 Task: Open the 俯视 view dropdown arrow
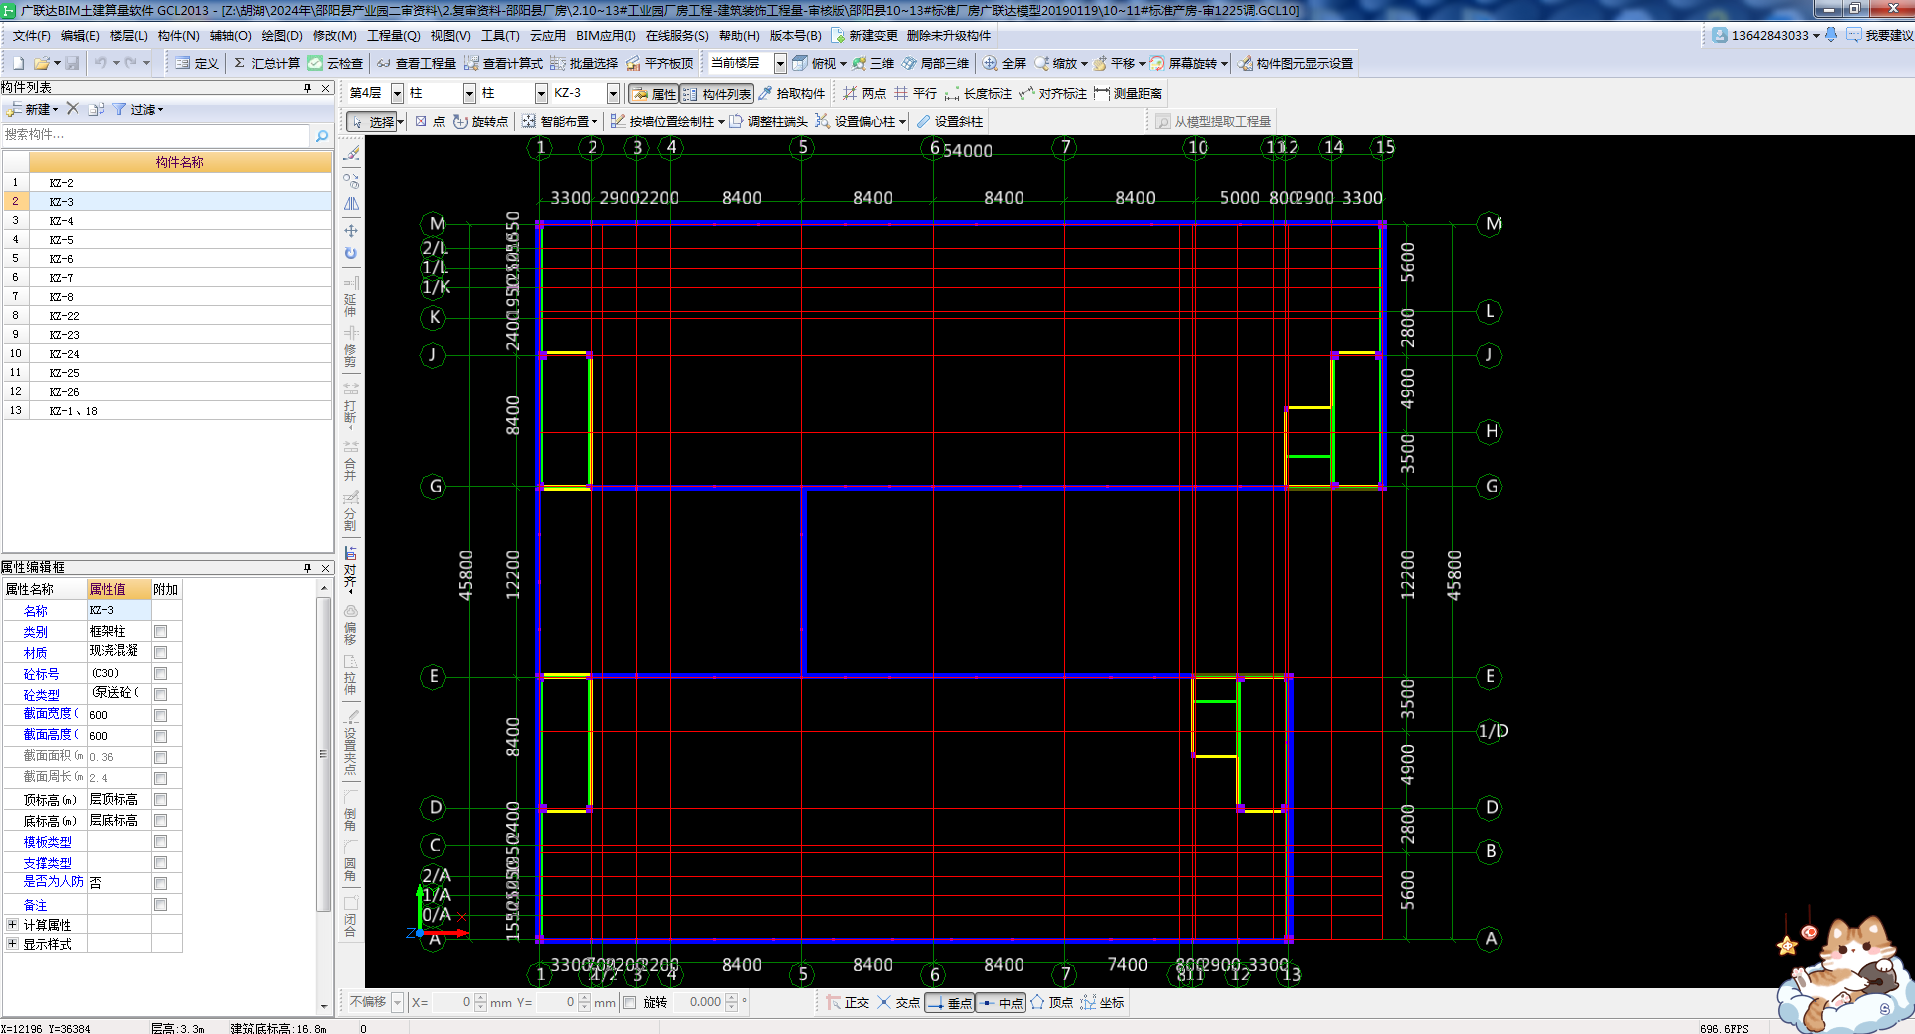[843, 63]
